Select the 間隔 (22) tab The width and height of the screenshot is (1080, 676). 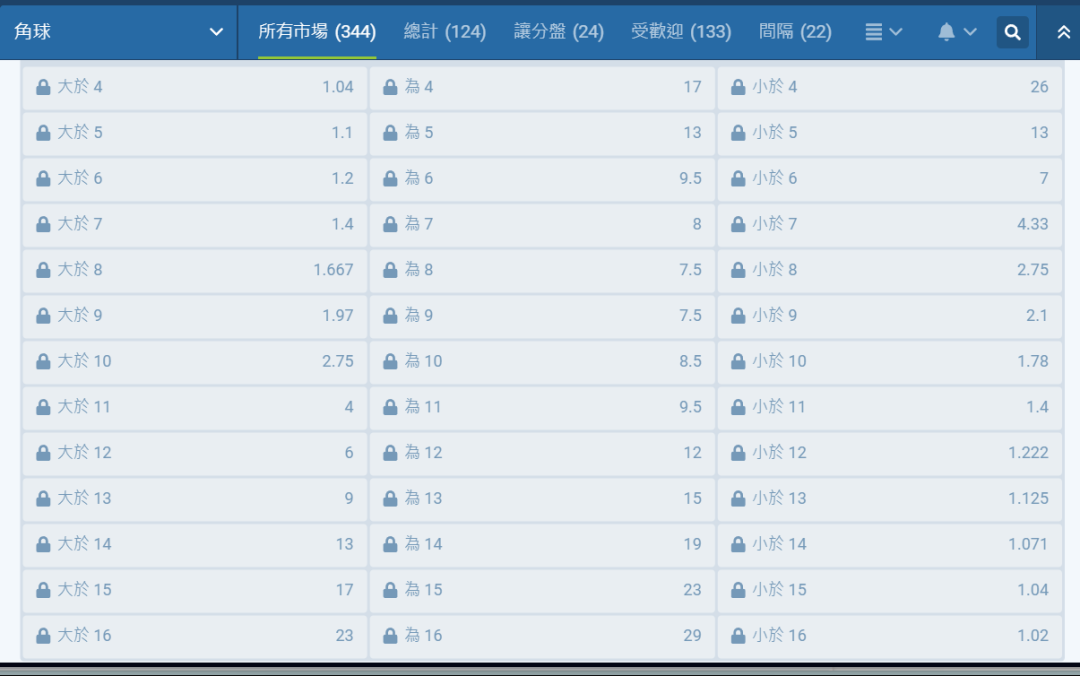[x=795, y=32]
